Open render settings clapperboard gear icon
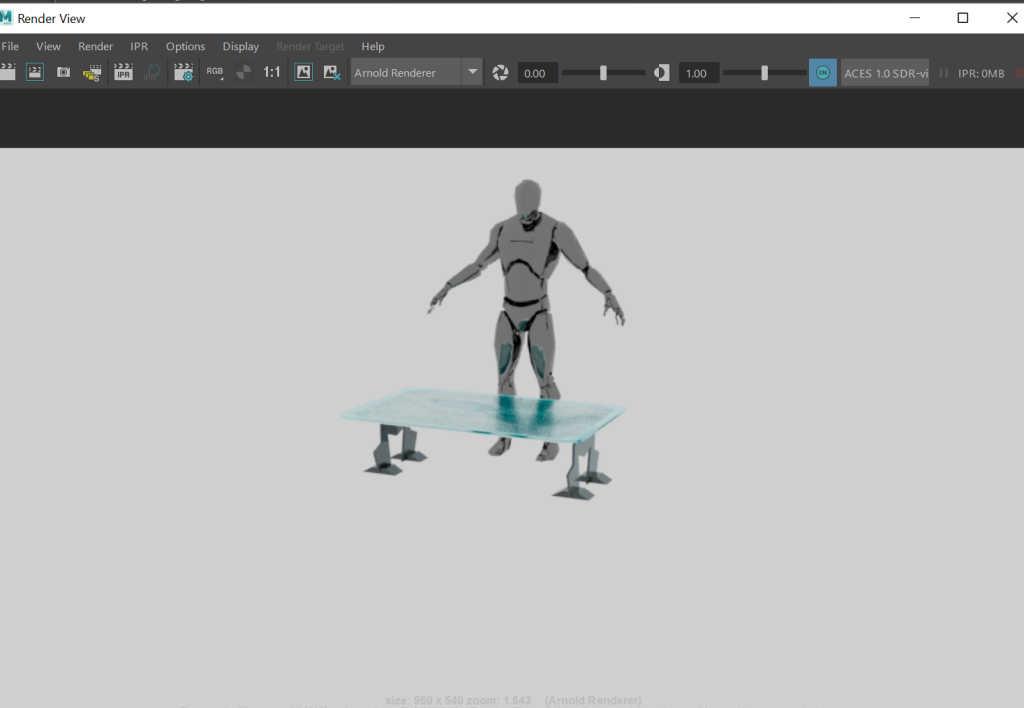This screenshot has width=1024, height=708. point(183,72)
